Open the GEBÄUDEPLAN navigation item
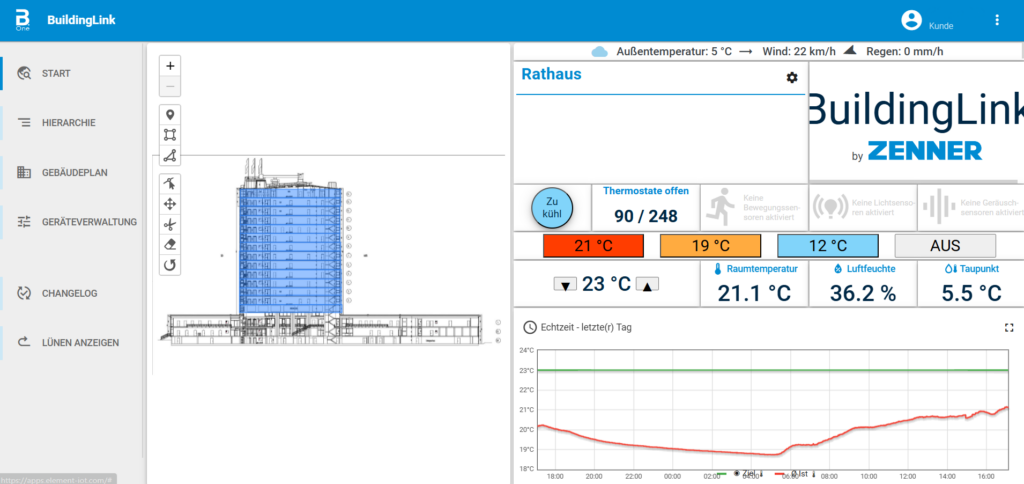 pos(72,172)
